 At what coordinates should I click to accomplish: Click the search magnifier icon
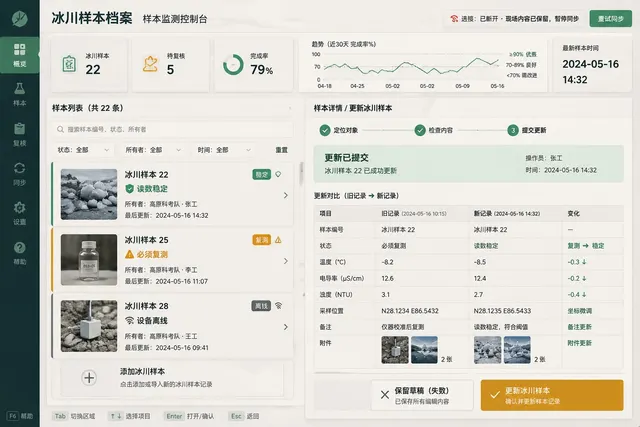pyautogui.click(x=60, y=129)
